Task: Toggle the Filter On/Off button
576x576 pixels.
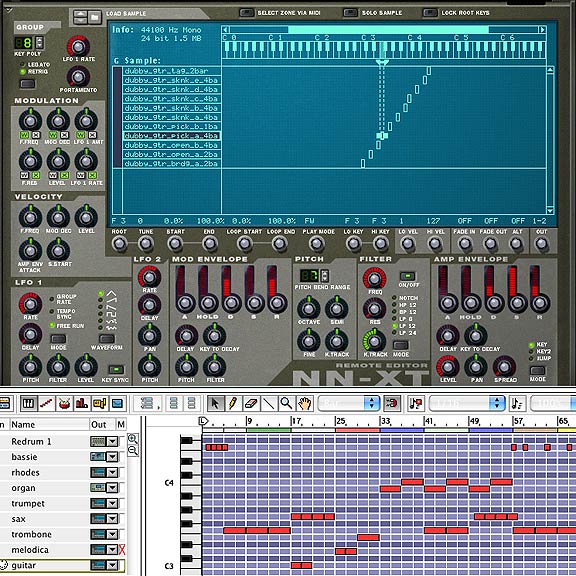Action: pyautogui.click(x=408, y=276)
